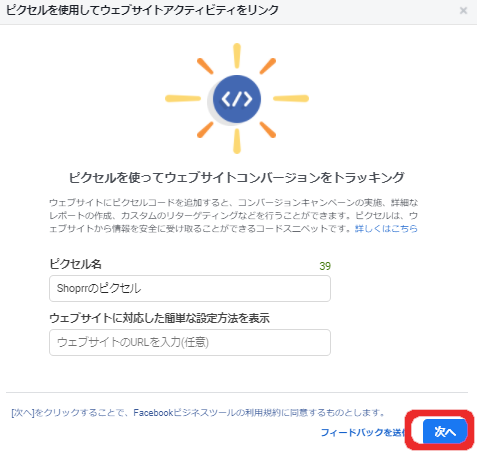Focus the ピクセル名 input field

tap(190, 288)
